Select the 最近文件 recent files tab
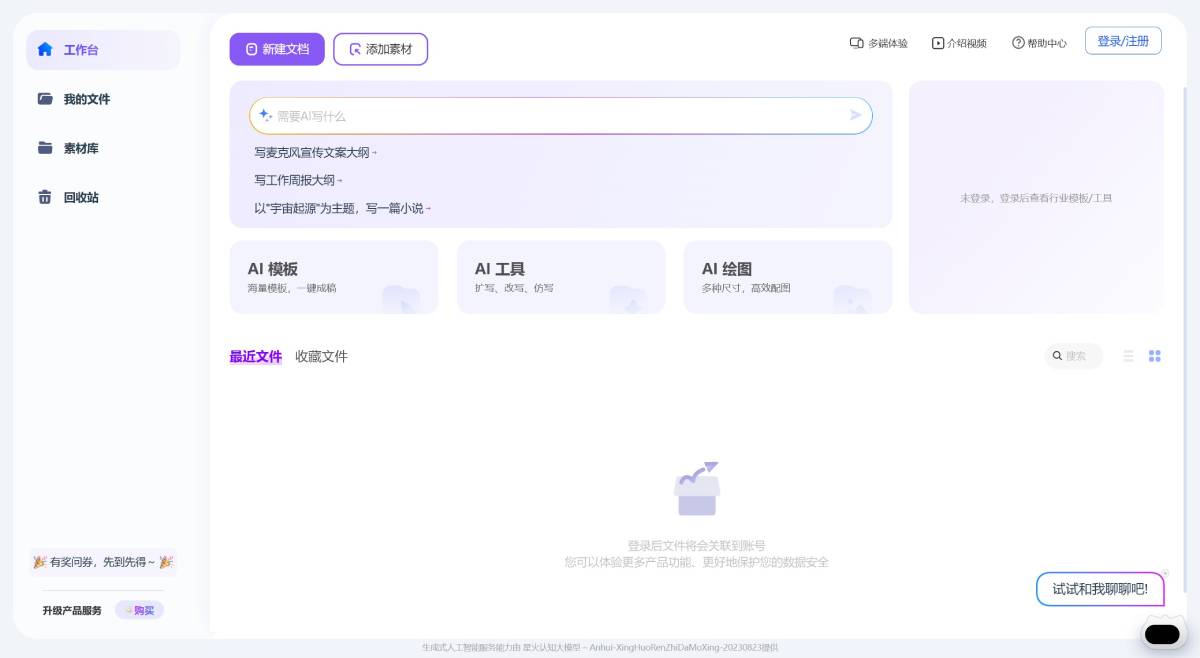The image size is (1200, 658). (255, 356)
